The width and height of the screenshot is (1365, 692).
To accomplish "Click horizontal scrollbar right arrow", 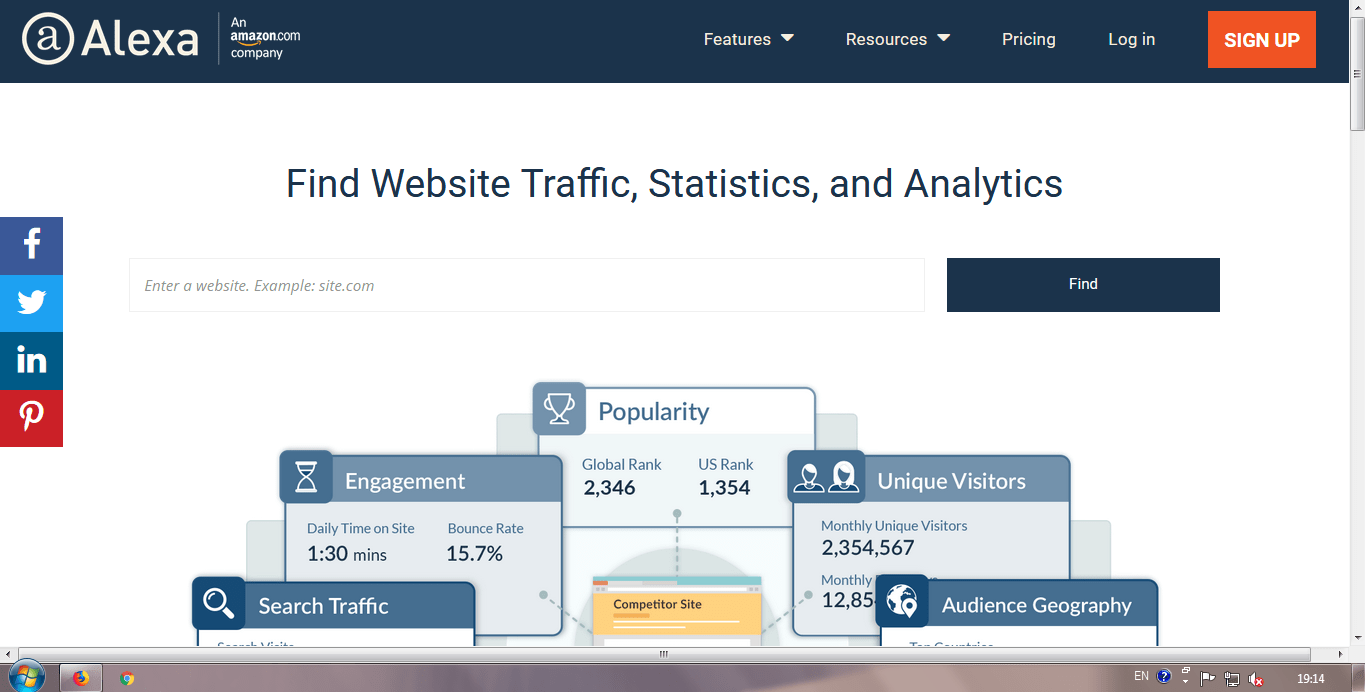I will click(x=1340, y=654).
